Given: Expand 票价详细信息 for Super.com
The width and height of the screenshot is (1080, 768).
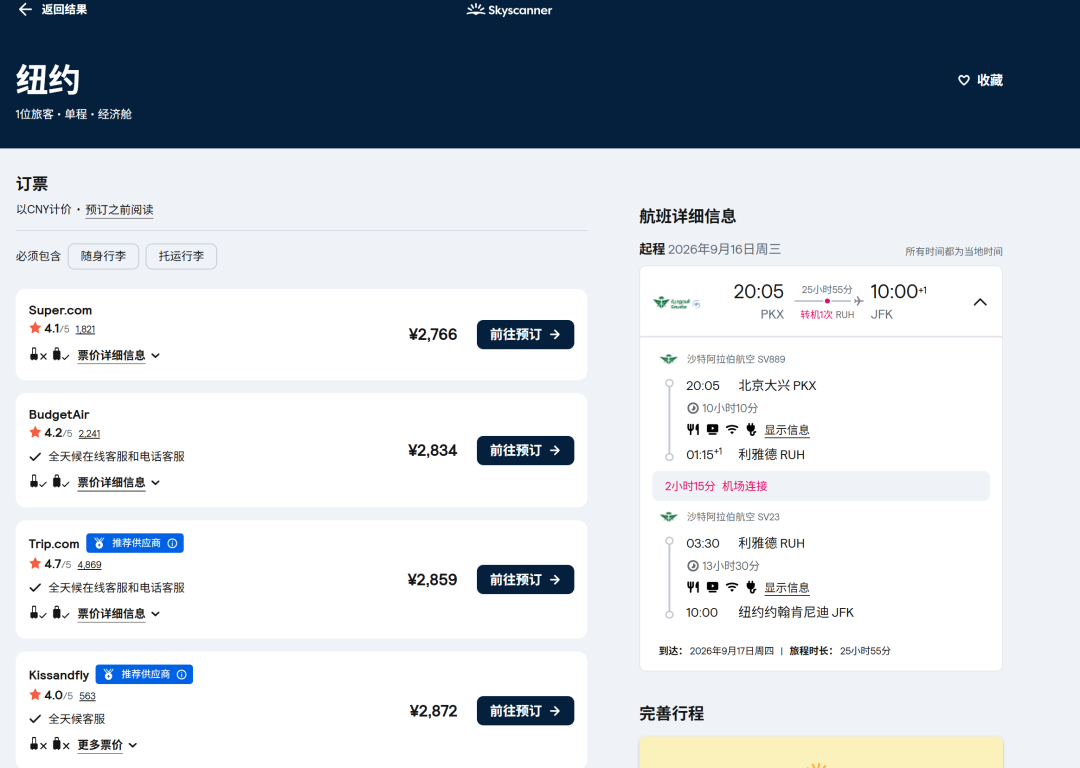Looking at the screenshot, I should (118, 355).
